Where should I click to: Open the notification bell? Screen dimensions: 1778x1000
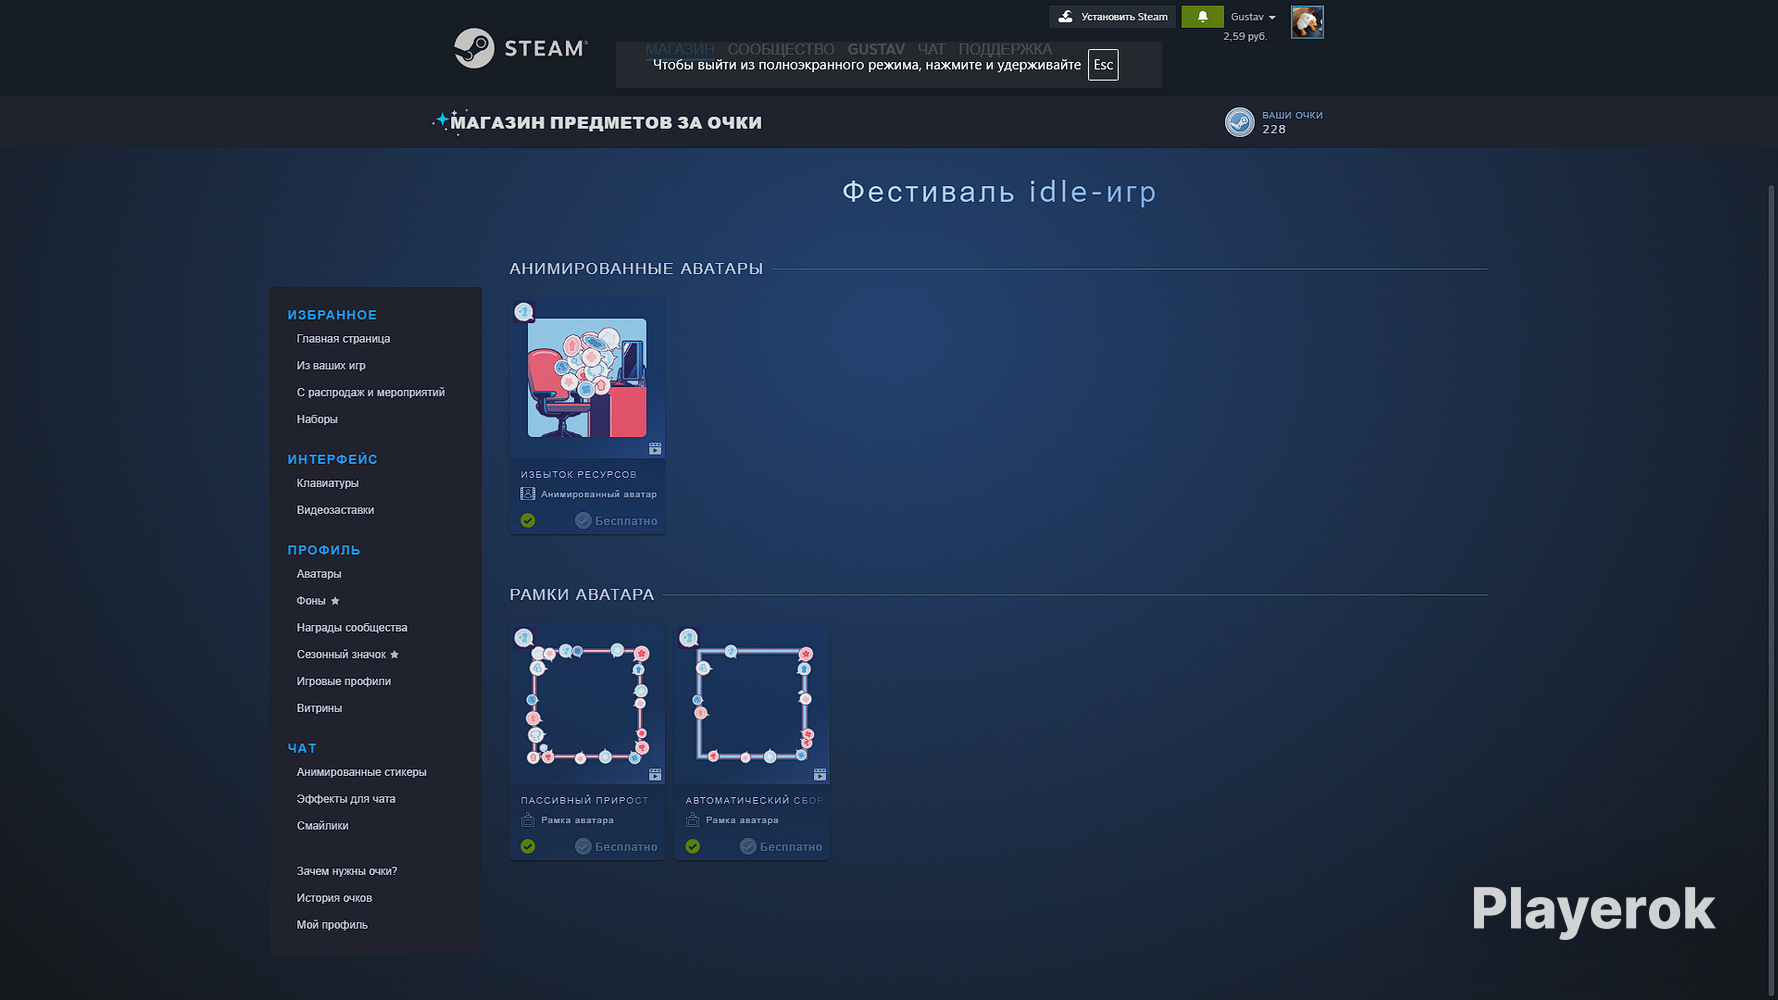(1202, 16)
